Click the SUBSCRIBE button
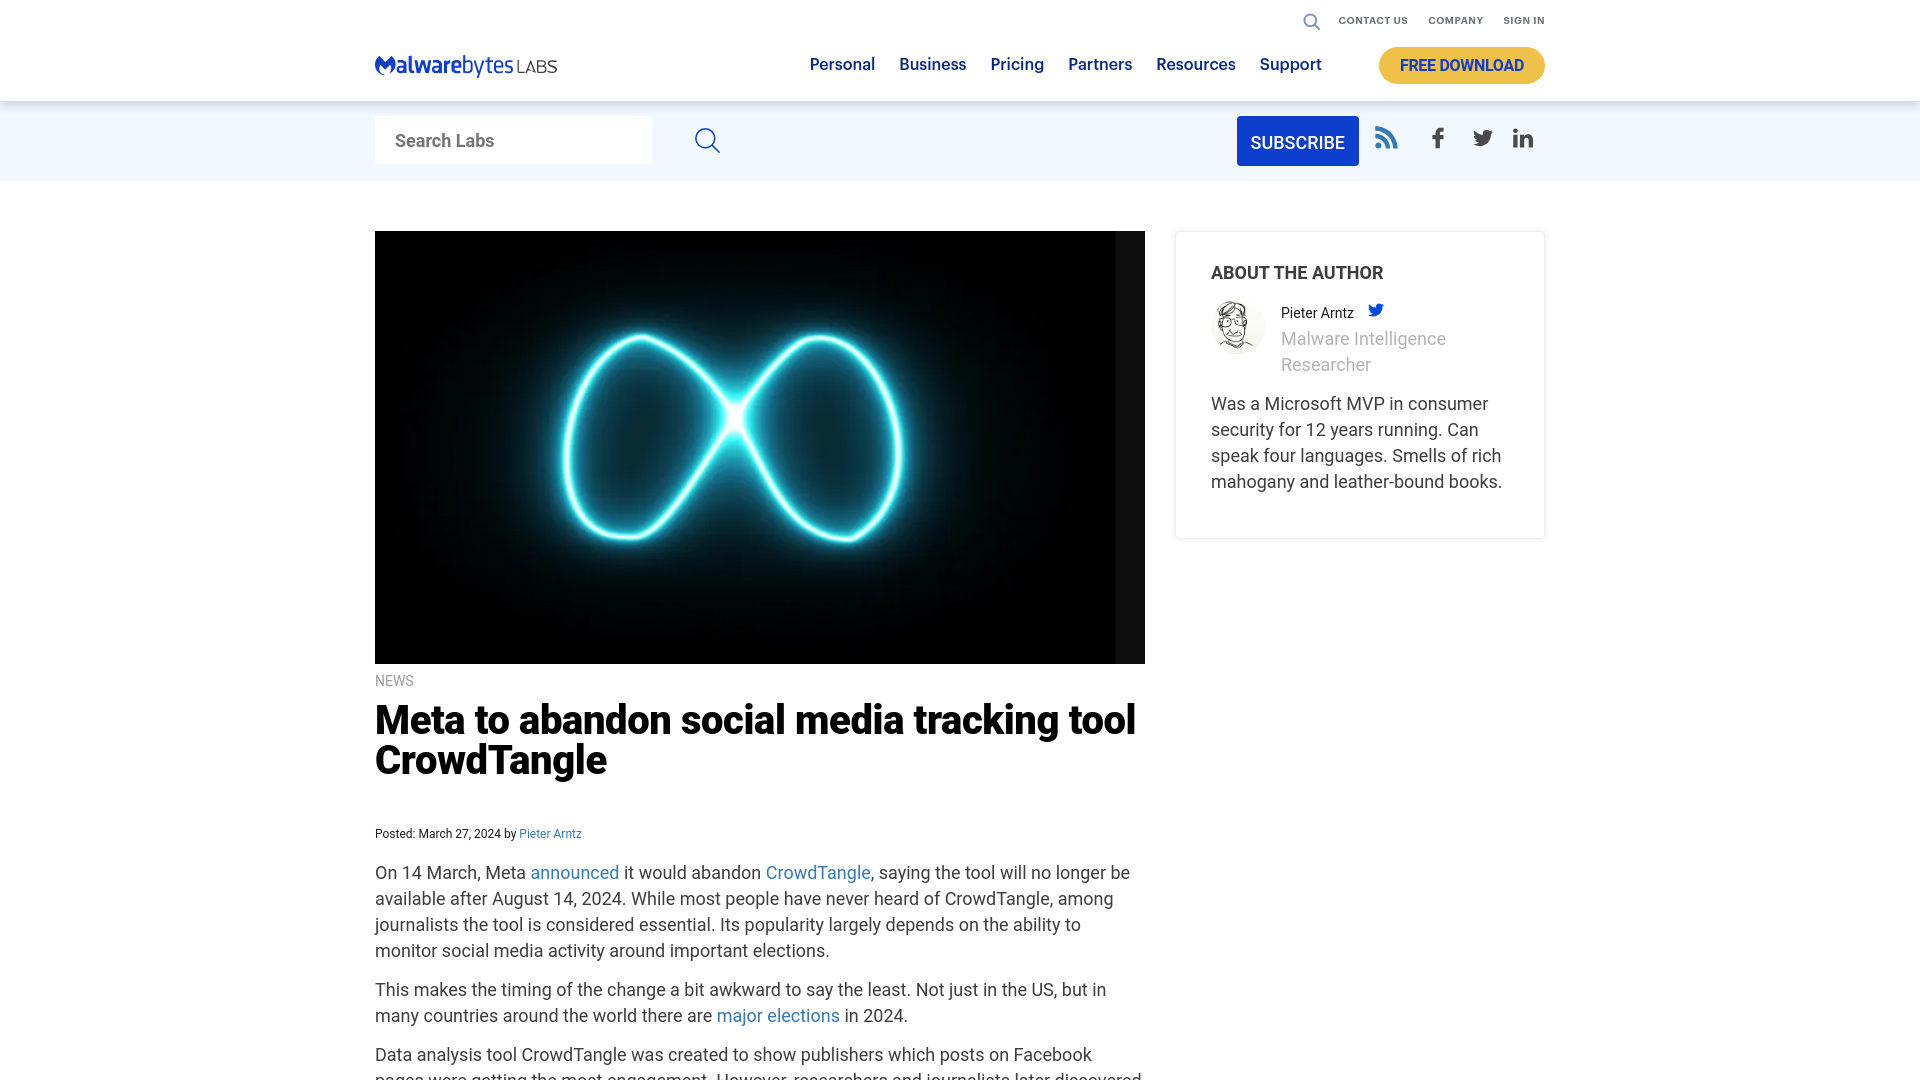 (1298, 141)
